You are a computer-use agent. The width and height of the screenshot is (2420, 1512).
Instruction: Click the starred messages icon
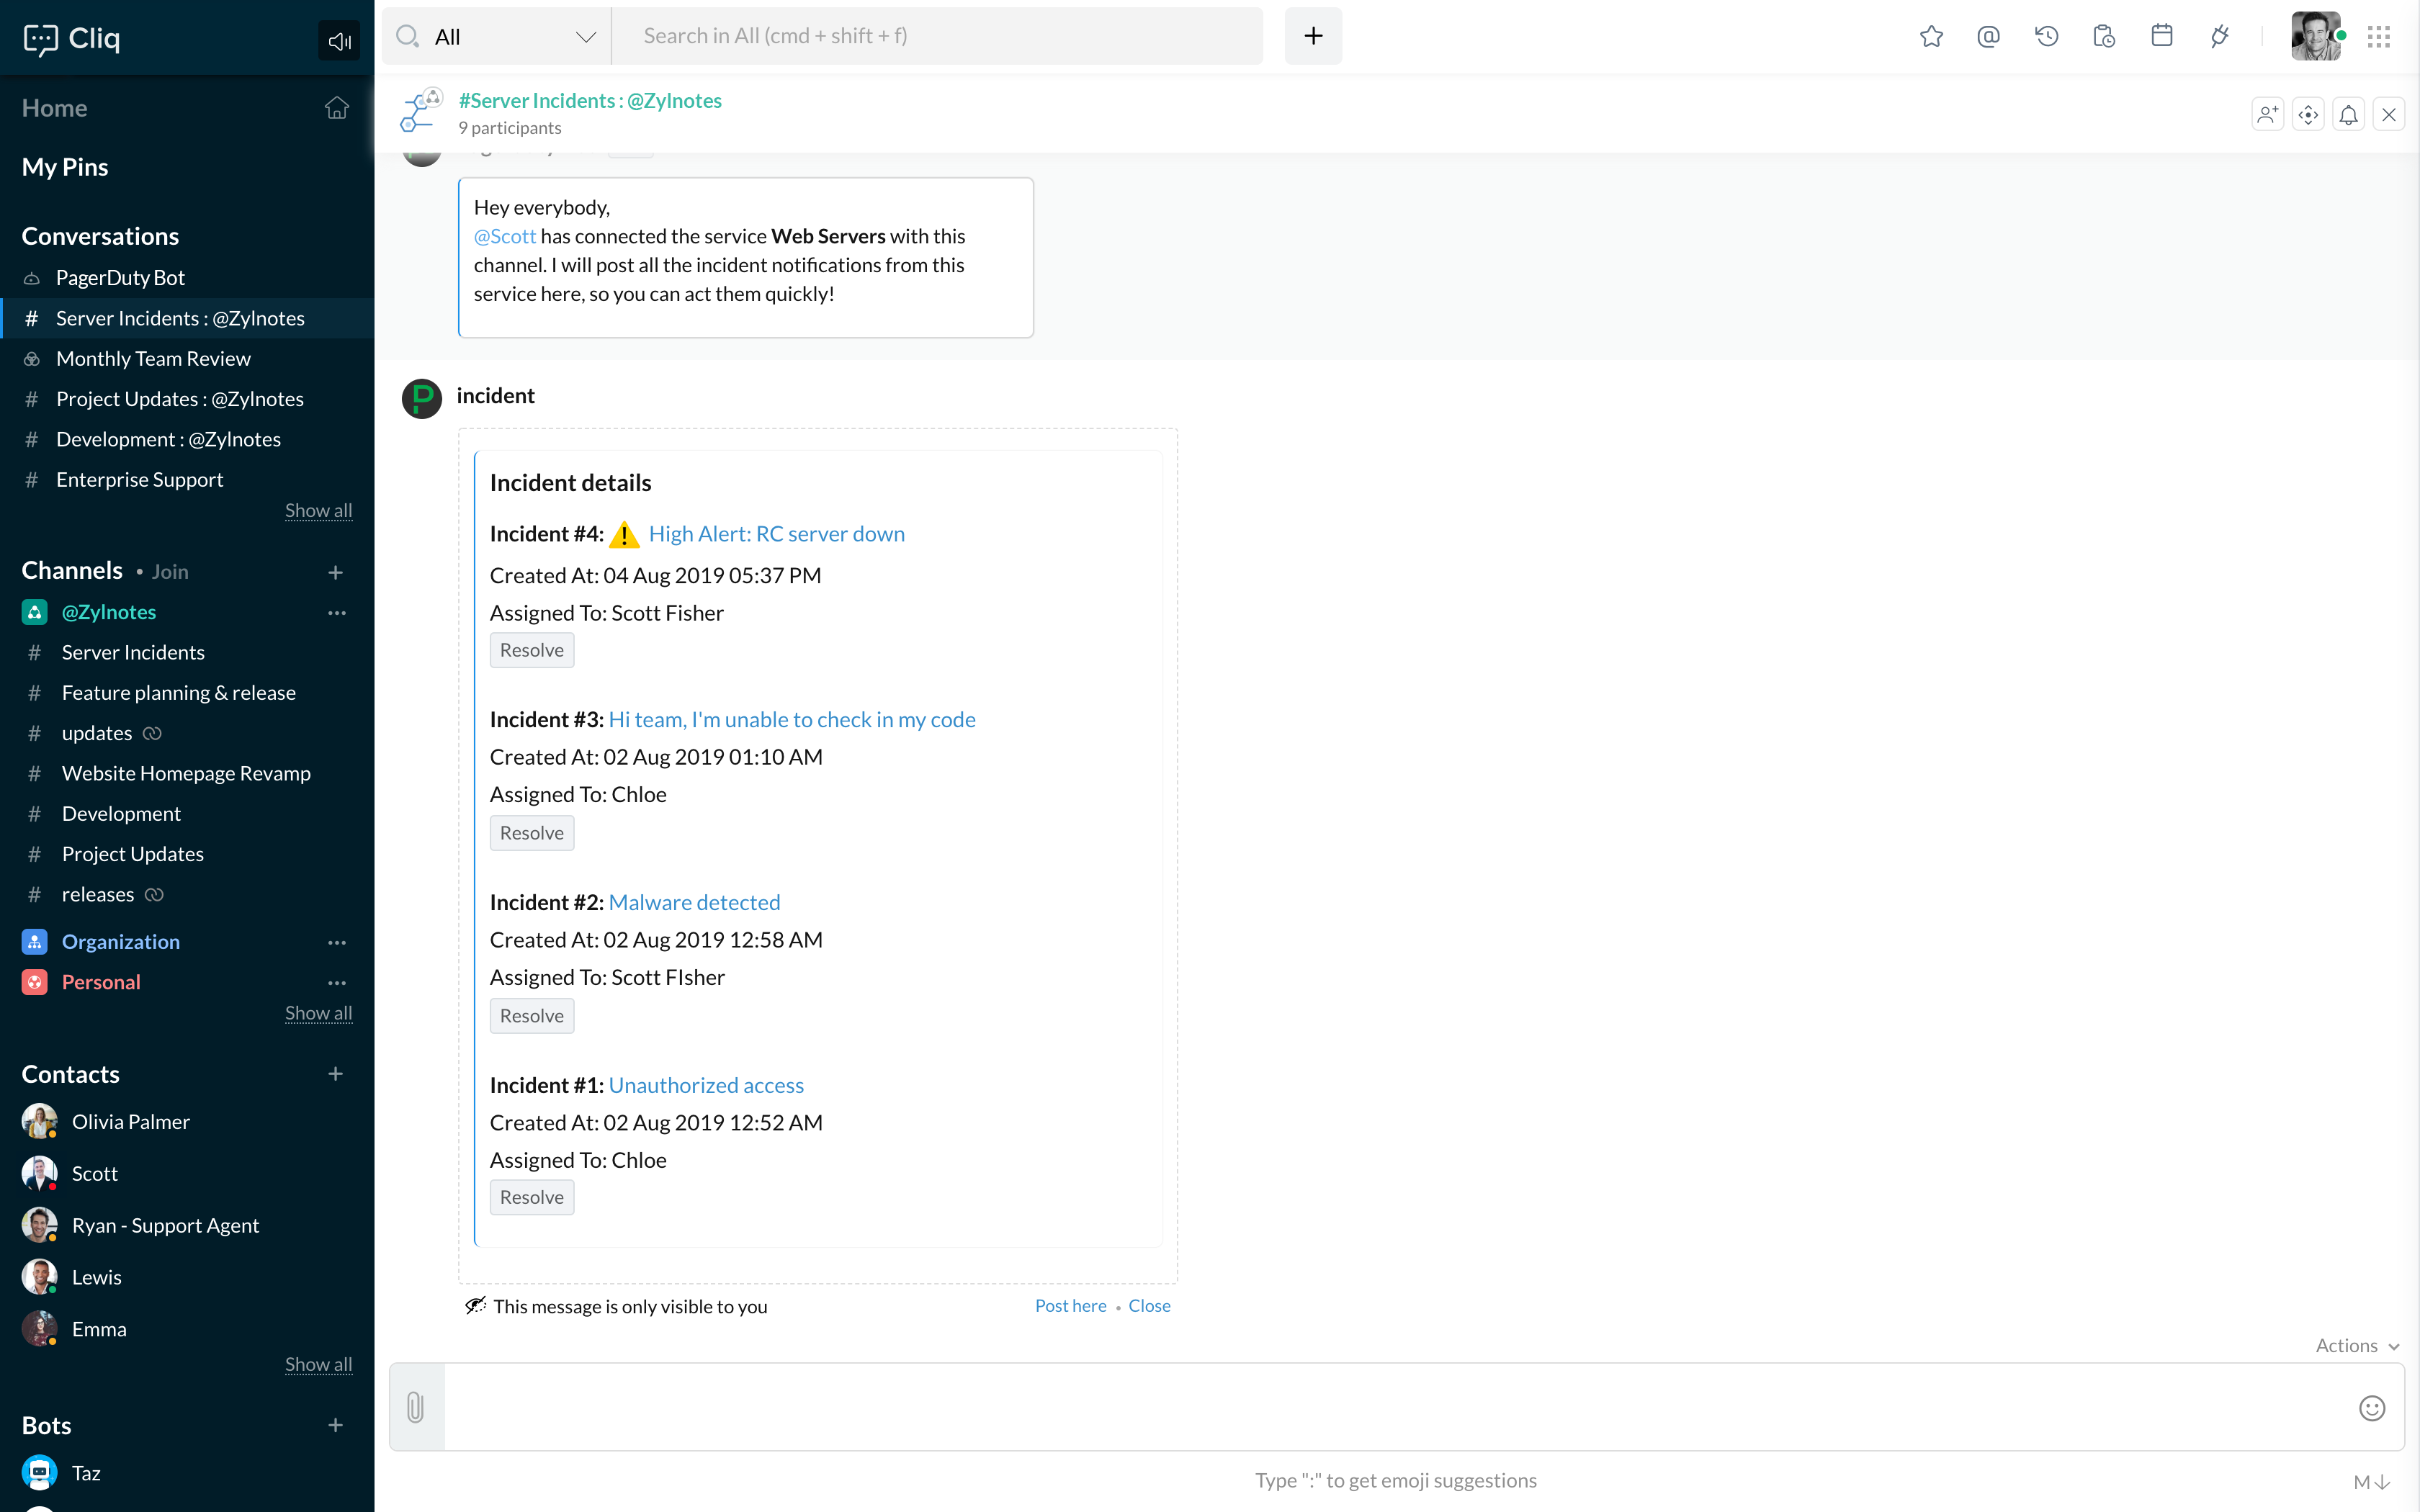1931,37
